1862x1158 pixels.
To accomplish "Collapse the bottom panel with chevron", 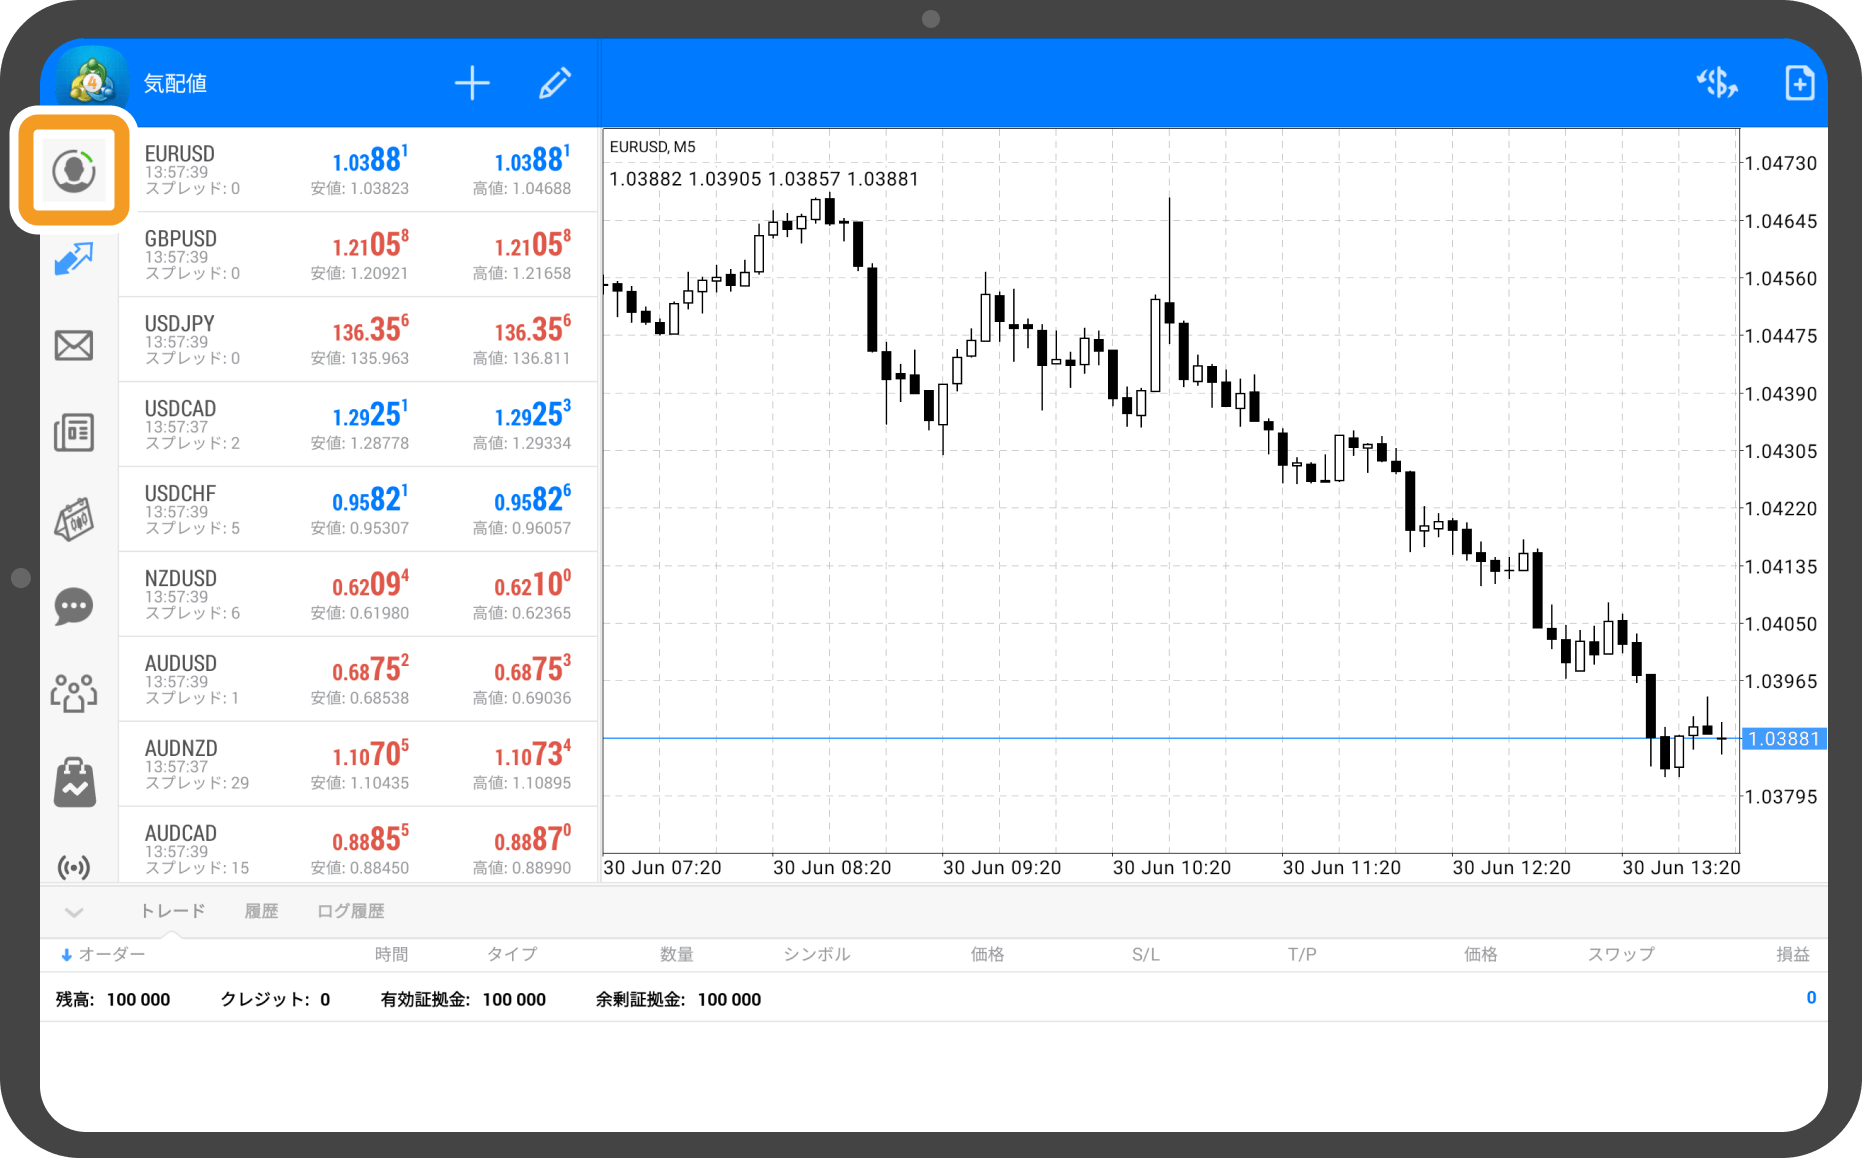I will (x=74, y=911).
